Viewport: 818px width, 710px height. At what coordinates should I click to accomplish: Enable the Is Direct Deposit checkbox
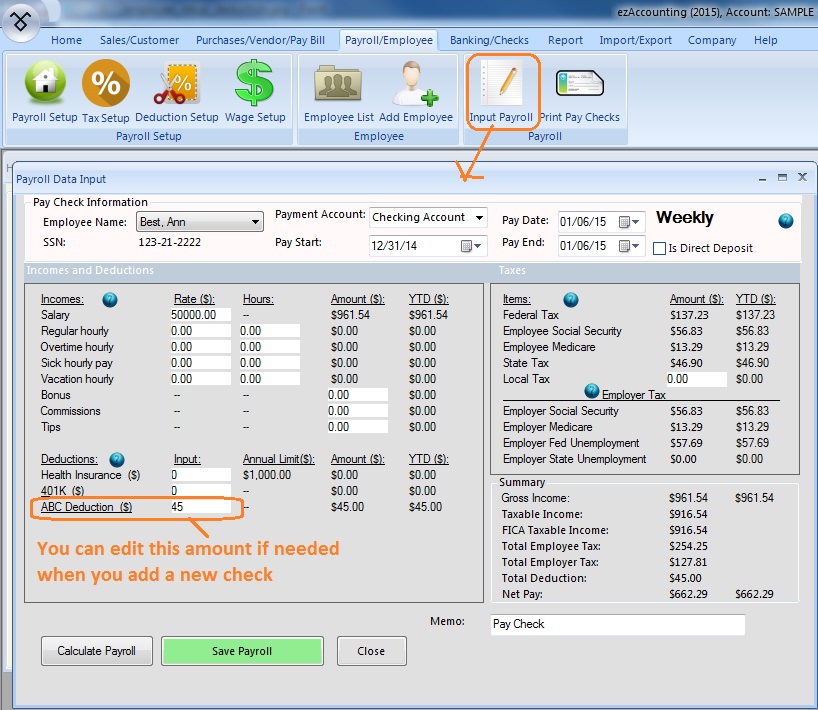(x=659, y=248)
